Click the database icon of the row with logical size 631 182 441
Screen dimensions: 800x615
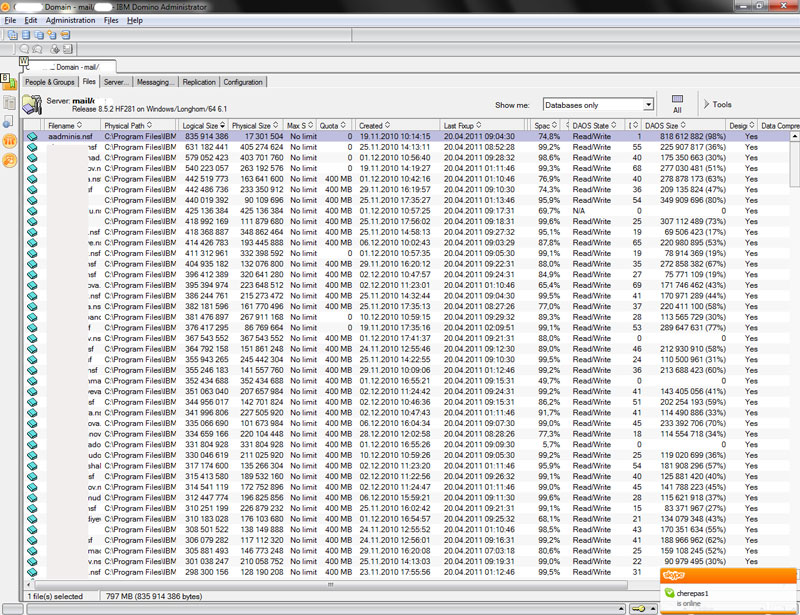point(32,147)
